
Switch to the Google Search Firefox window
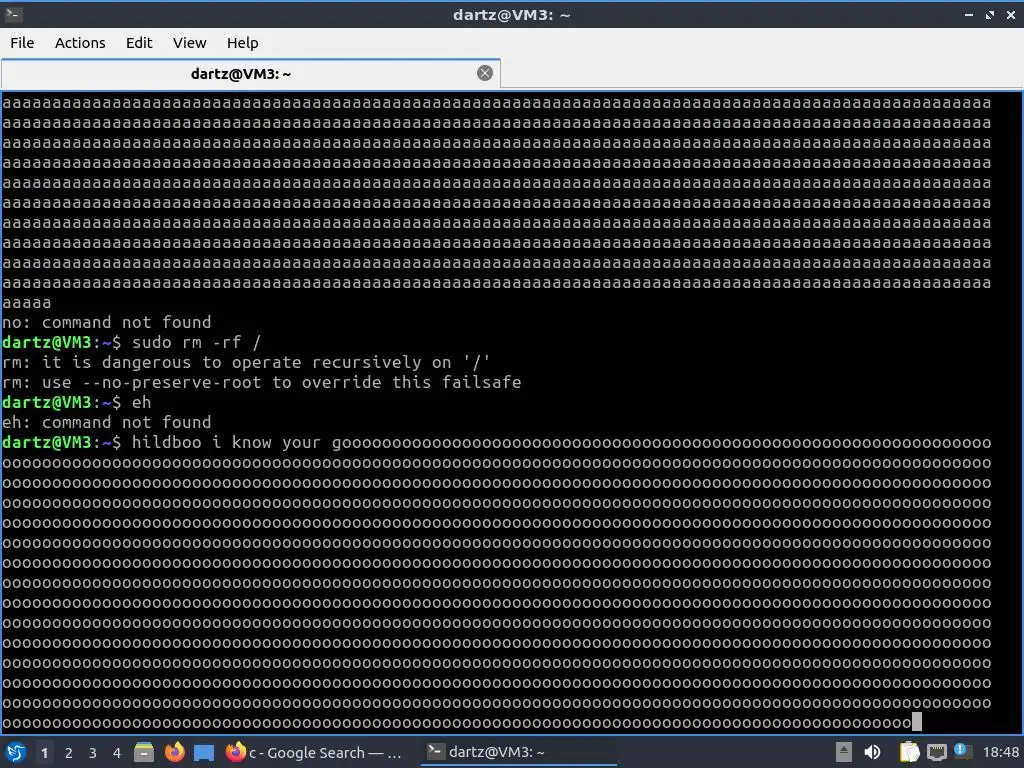pos(313,752)
